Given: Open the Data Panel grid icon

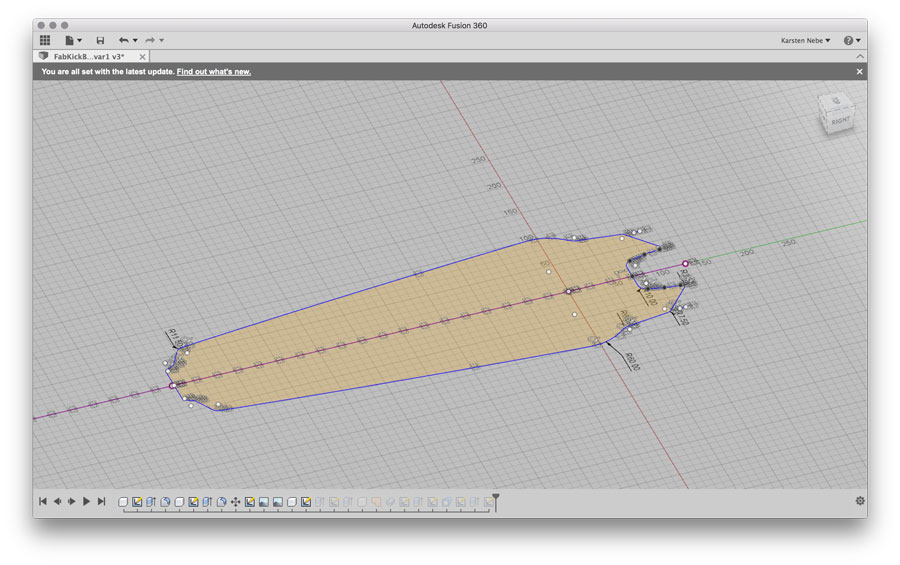Looking at the screenshot, I should 45,40.
